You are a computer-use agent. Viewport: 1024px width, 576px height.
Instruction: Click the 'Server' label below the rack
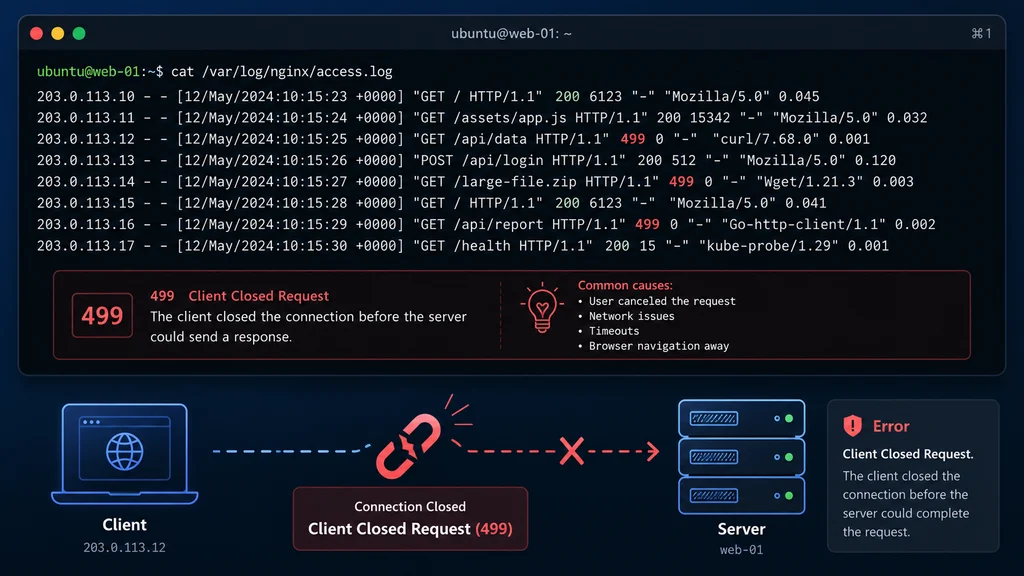pos(741,529)
